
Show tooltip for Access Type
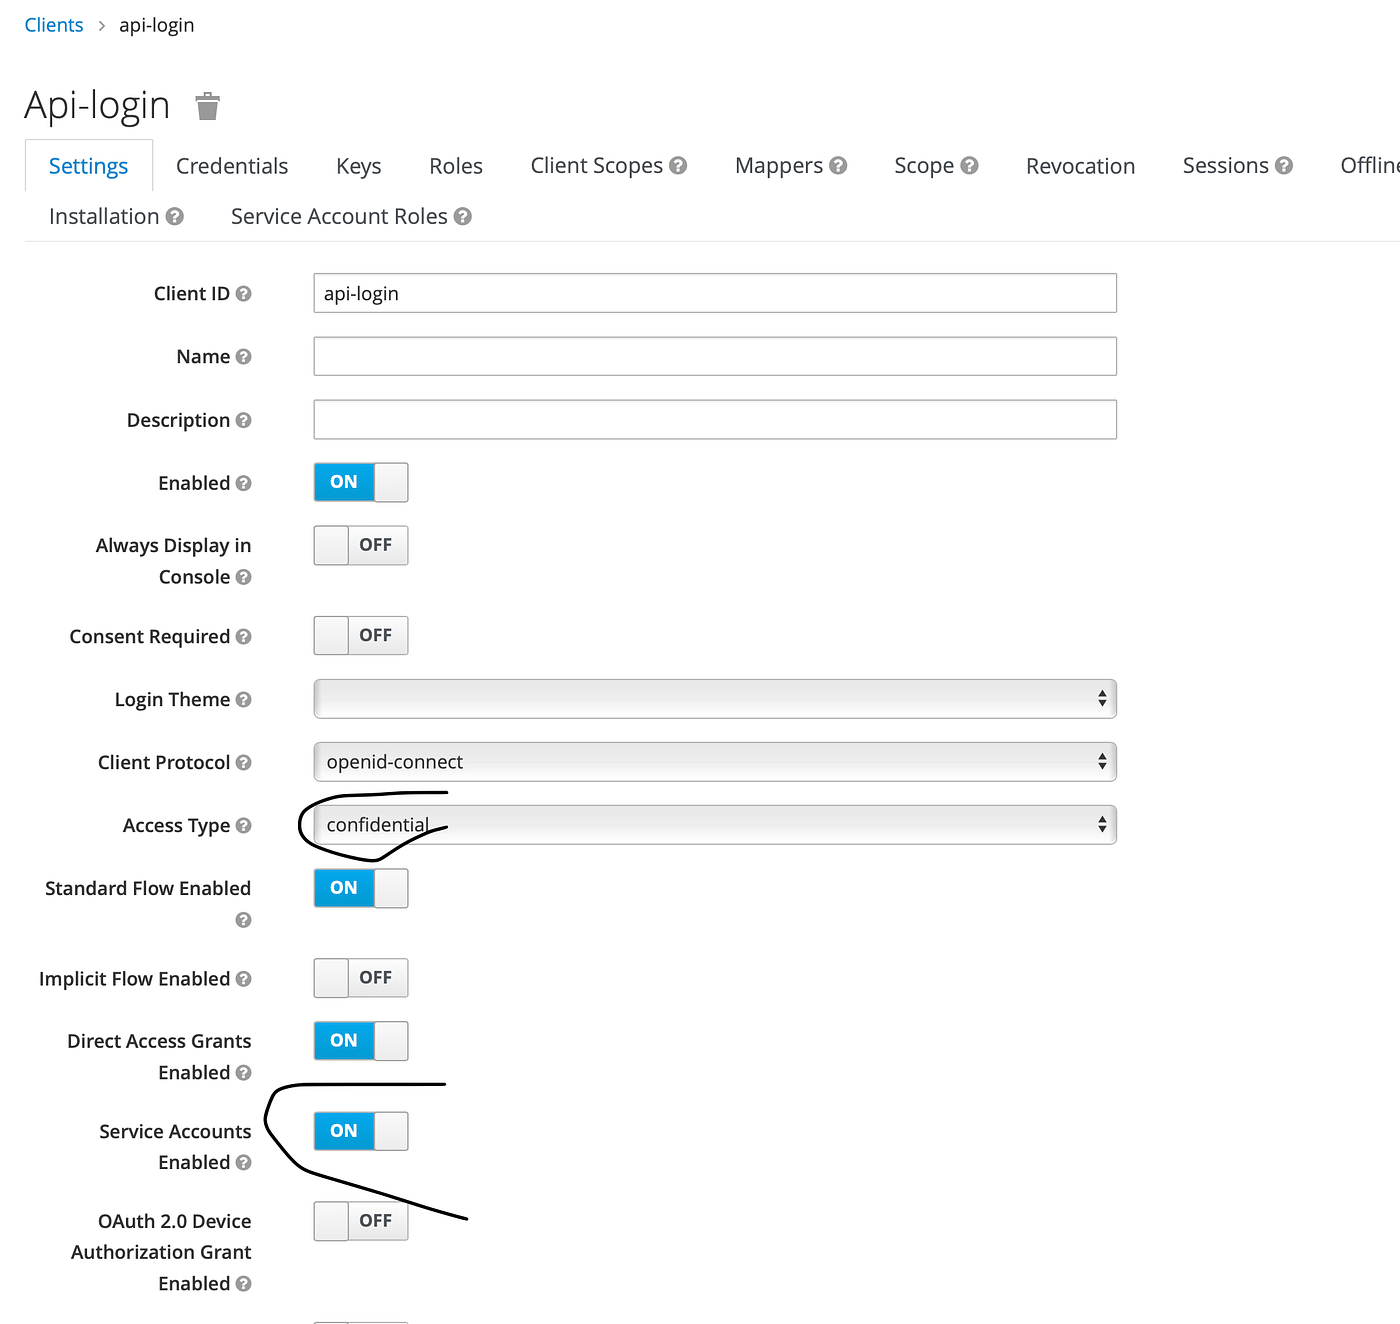click(x=243, y=826)
